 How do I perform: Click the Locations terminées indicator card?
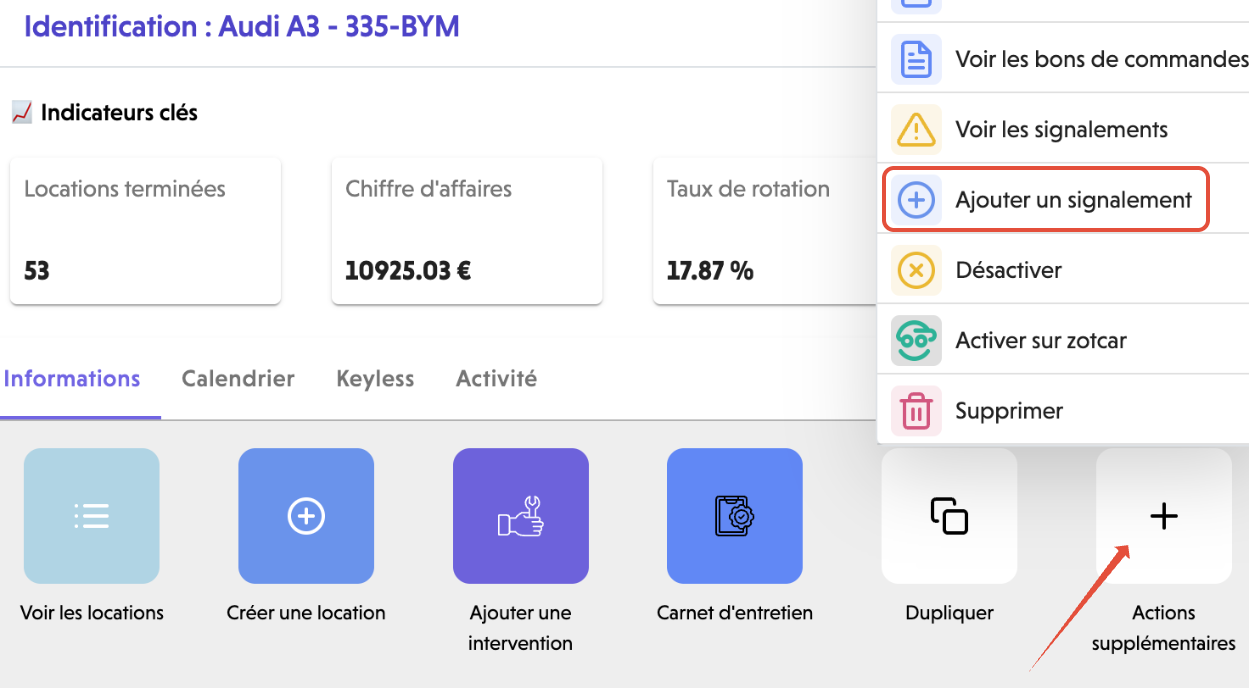pos(146,231)
